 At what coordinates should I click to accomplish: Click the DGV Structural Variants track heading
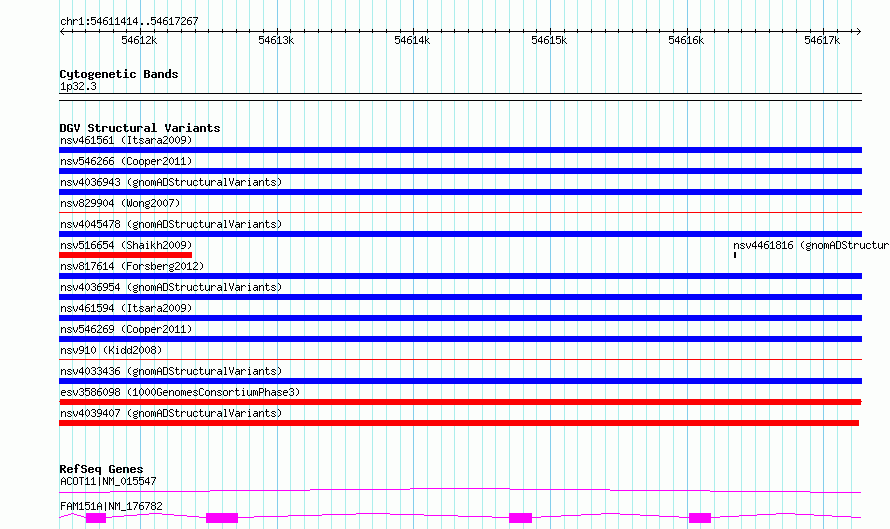[x=140, y=128]
